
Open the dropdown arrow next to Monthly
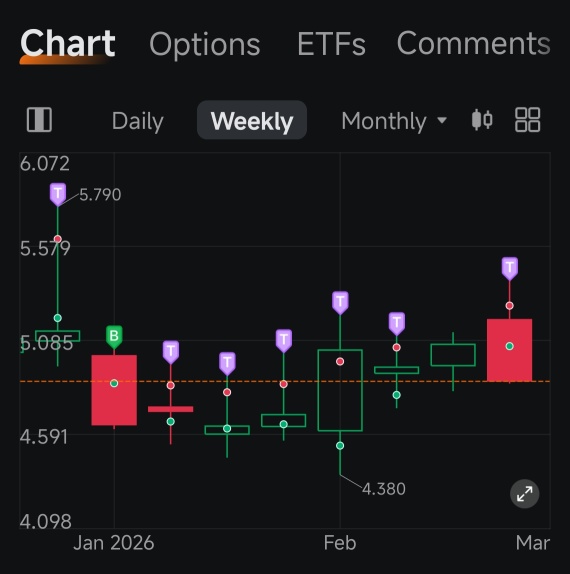coord(442,120)
